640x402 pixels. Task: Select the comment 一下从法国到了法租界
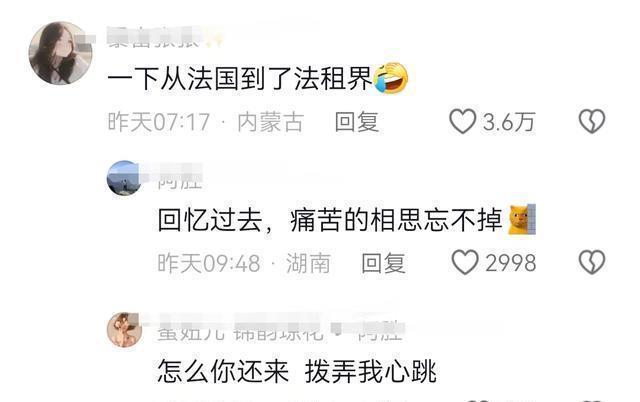(x=240, y=78)
